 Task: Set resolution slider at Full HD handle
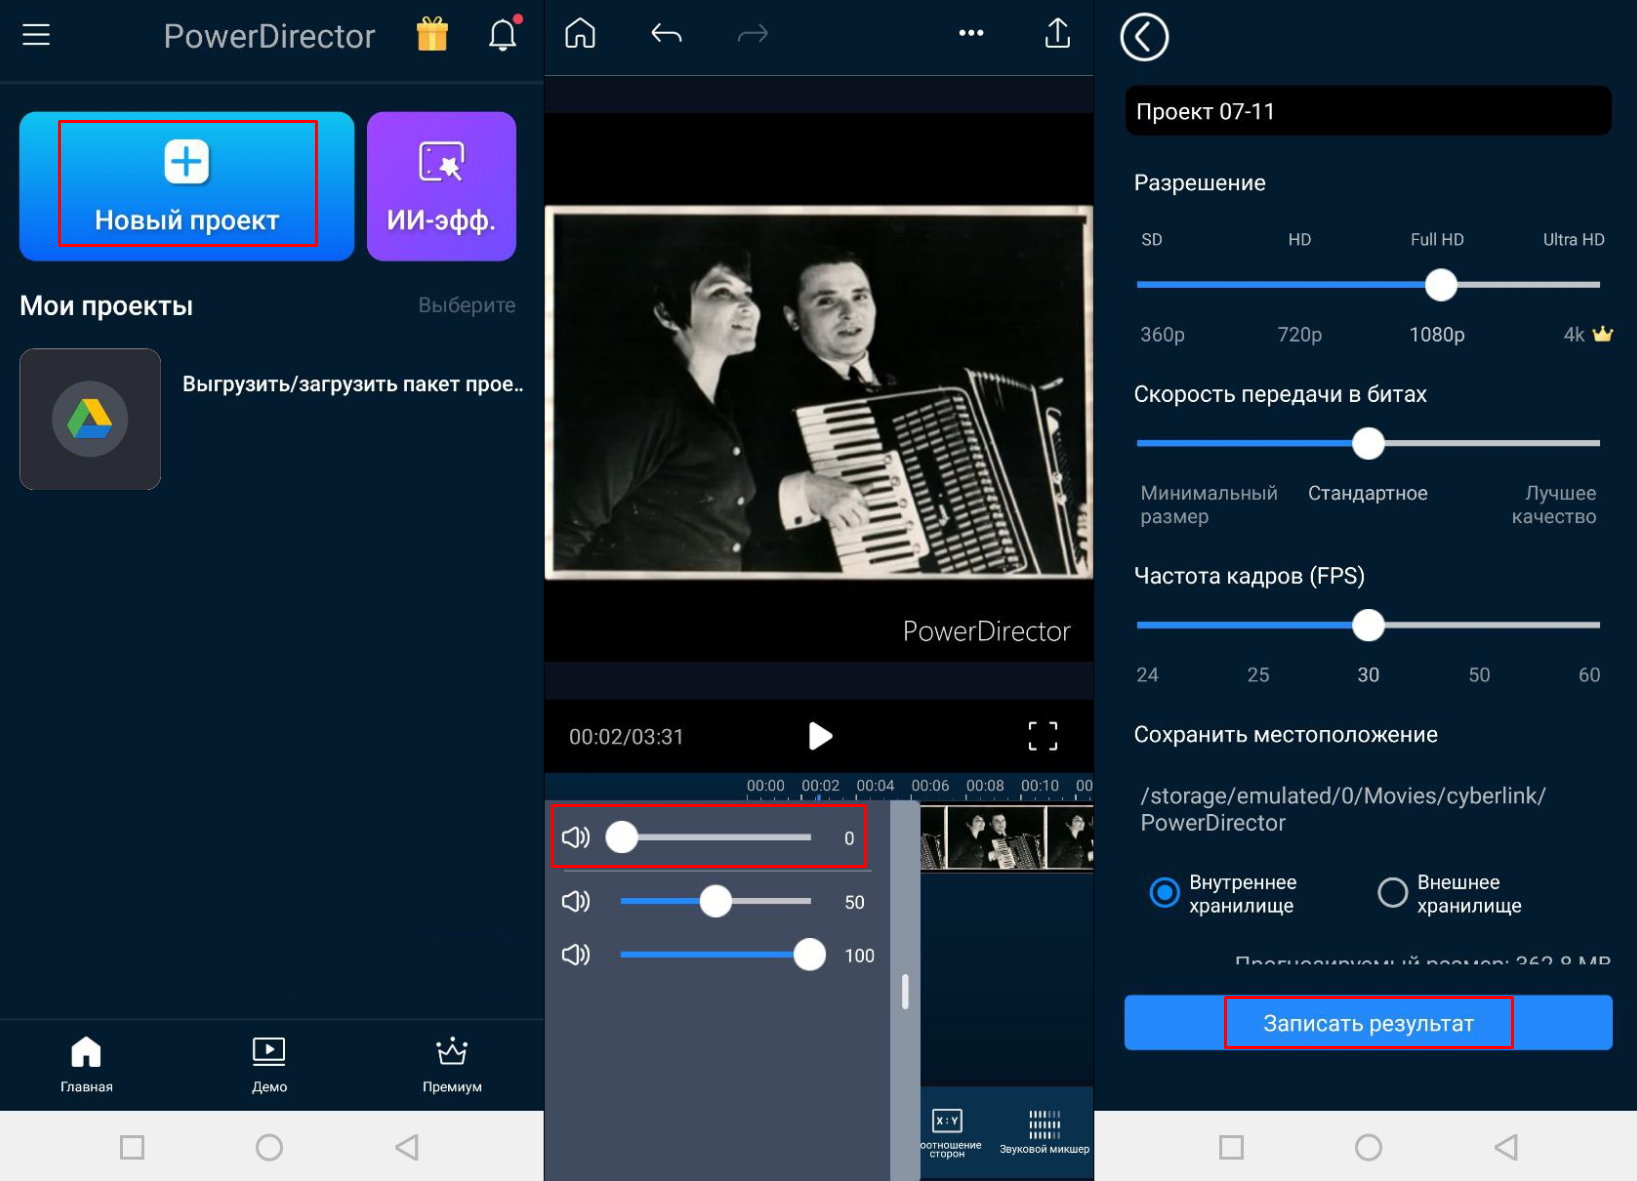pos(1441,285)
